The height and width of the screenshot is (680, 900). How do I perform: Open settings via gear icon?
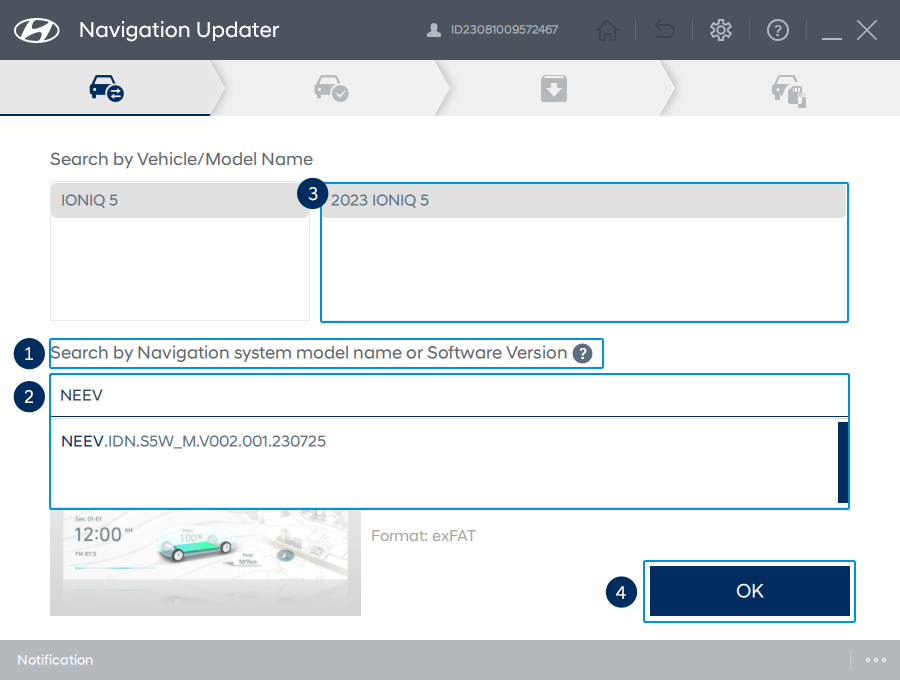click(x=720, y=31)
